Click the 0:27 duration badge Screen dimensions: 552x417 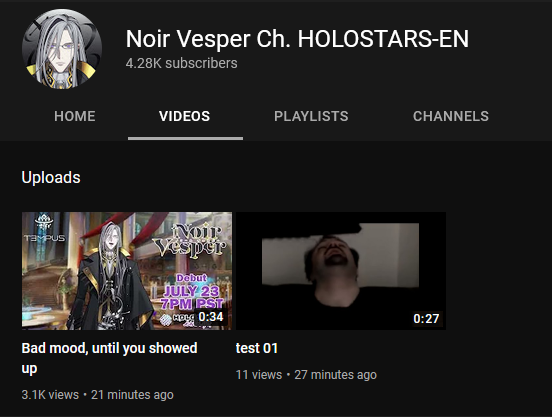[x=426, y=318]
